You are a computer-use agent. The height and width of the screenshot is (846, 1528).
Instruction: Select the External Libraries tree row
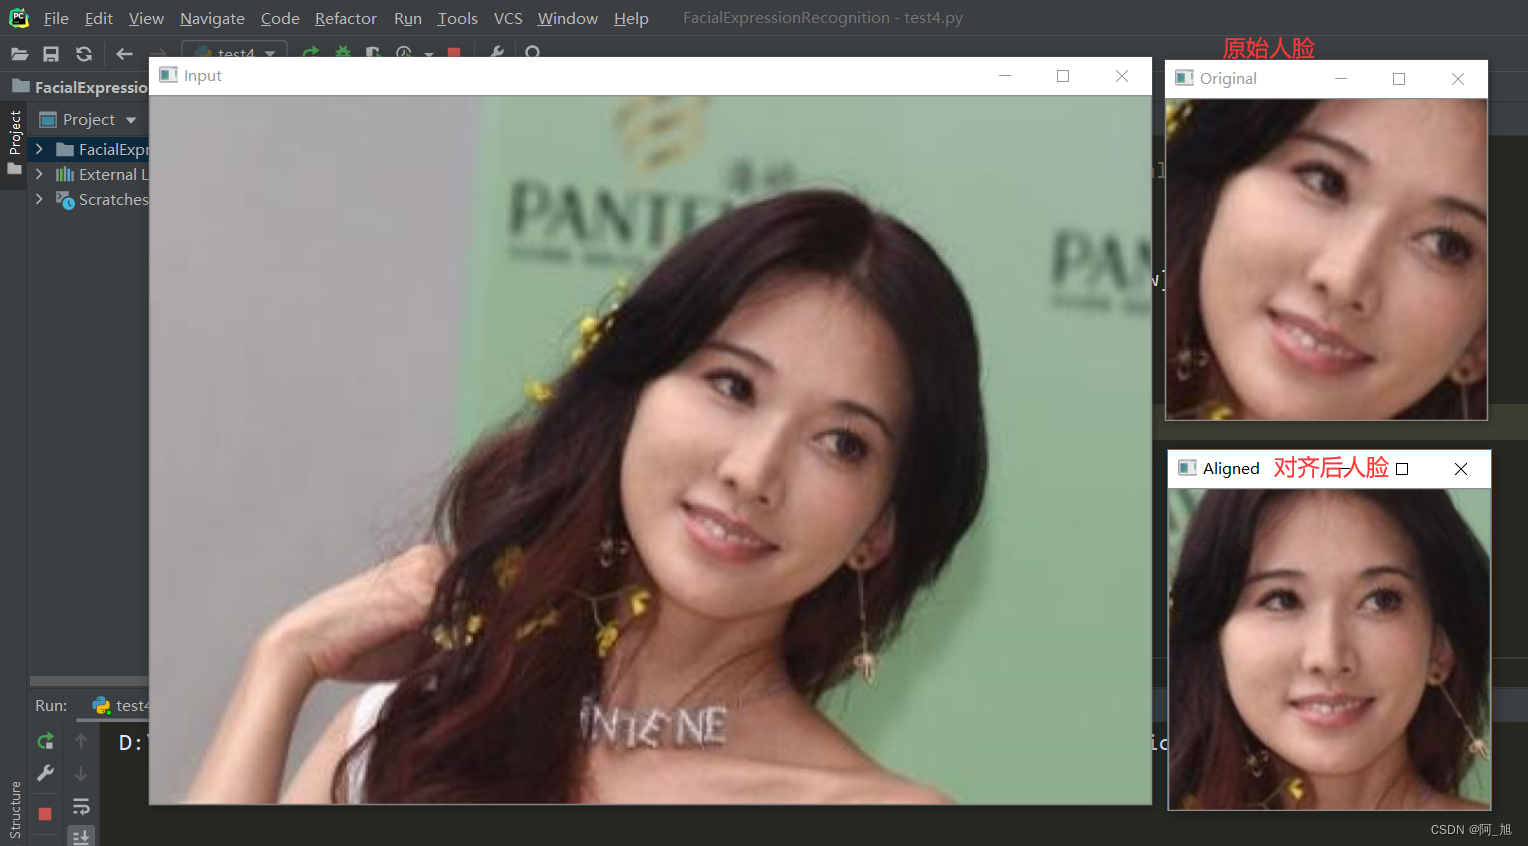point(89,174)
